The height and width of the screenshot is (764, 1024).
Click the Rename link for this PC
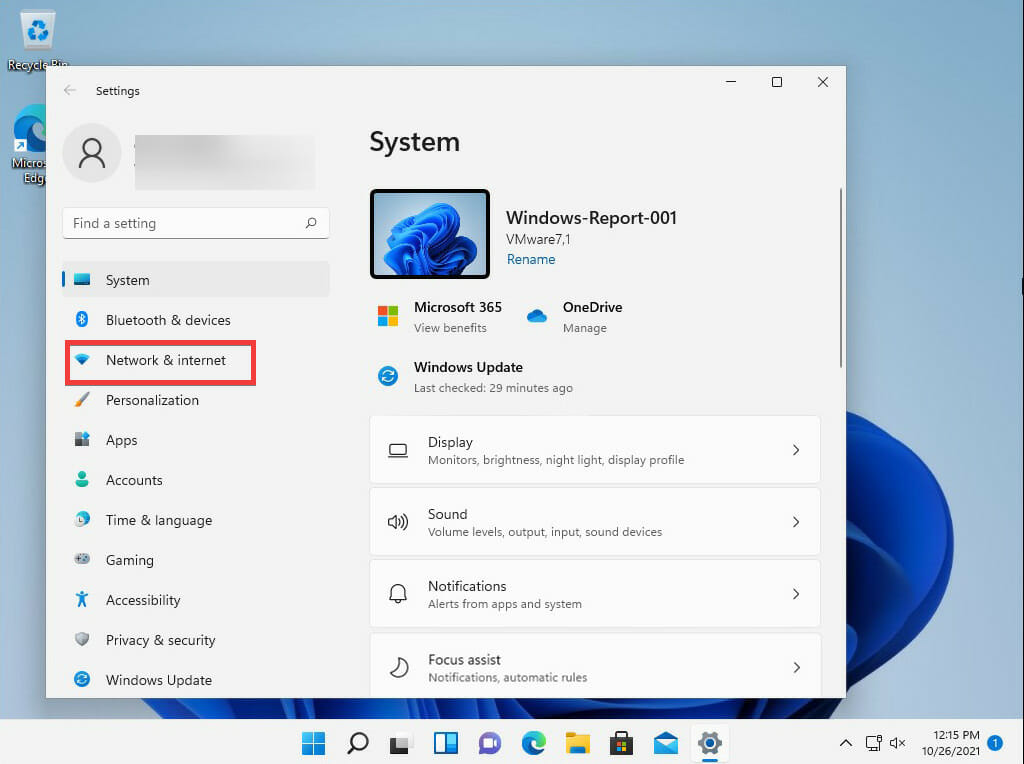(530, 259)
